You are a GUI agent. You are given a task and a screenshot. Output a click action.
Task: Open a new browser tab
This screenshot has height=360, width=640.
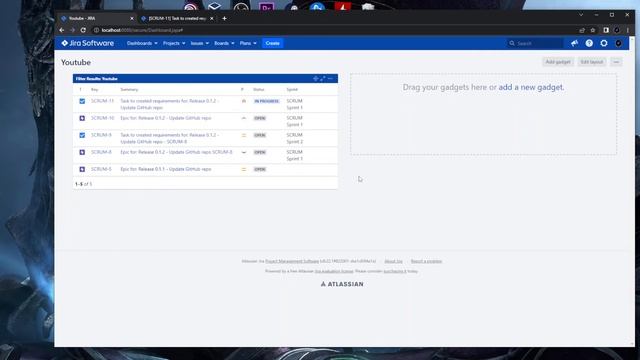pos(224,18)
